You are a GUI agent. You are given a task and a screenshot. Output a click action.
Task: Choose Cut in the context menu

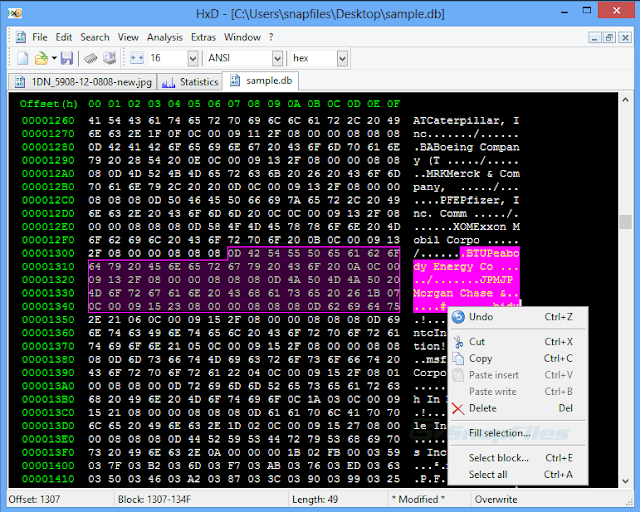pos(518,341)
